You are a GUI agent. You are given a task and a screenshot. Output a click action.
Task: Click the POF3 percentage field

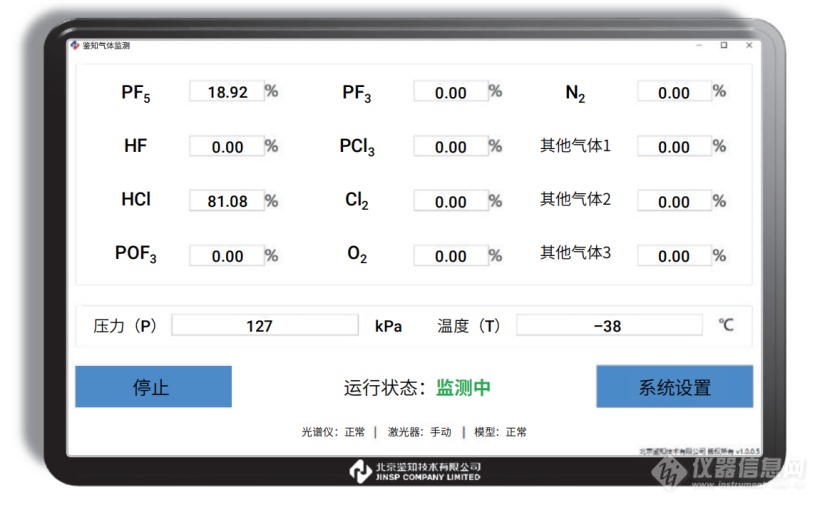(226, 256)
